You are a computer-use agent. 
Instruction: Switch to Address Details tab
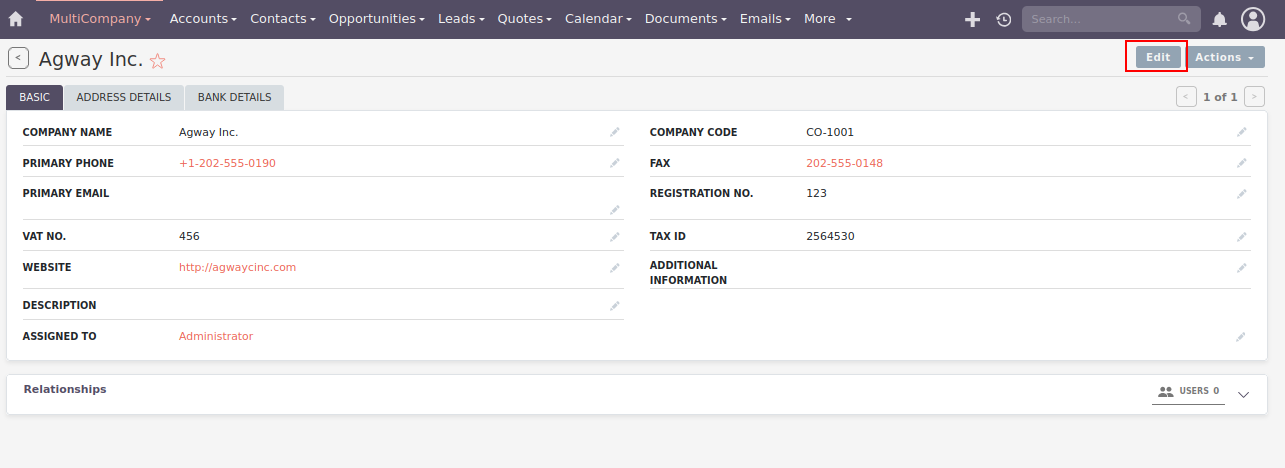tap(124, 97)
